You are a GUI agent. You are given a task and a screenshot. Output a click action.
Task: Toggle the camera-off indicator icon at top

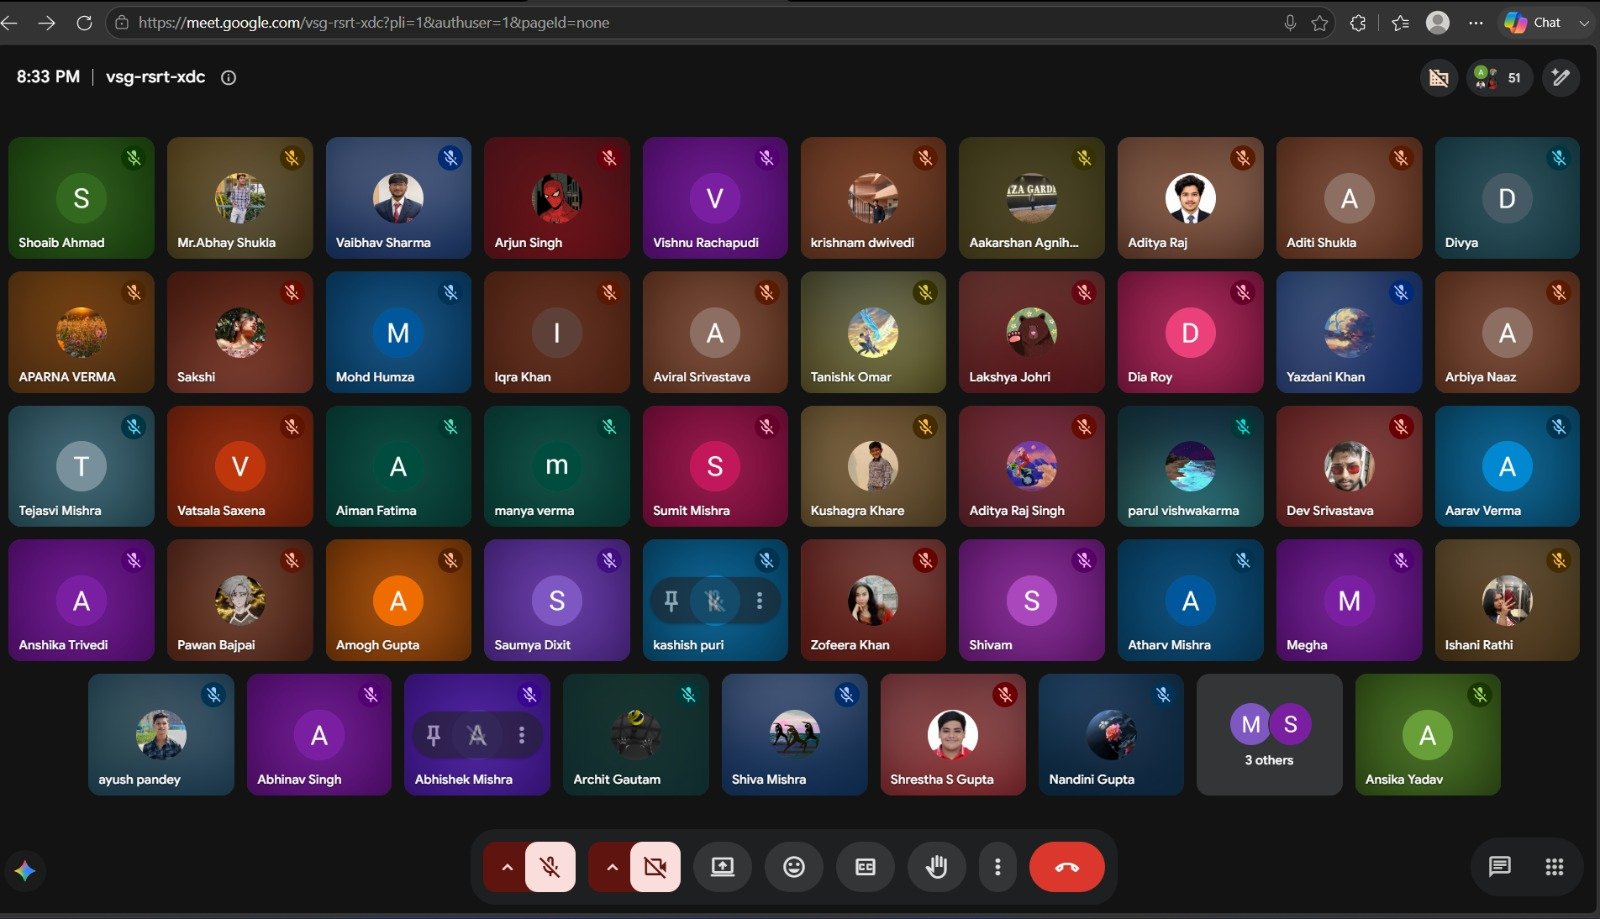pos(1439,77)
